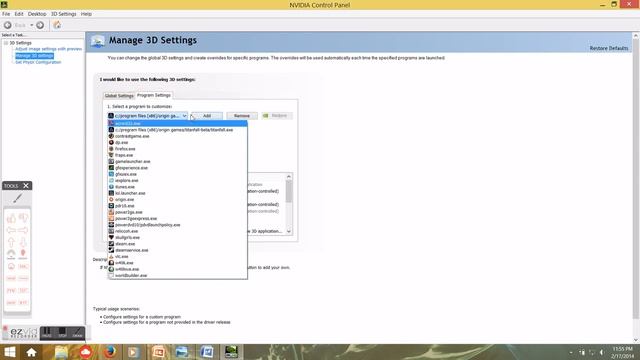The height and width of the screenshot is (360, 640).
Task: Choose steam.exe from the list
Action: pos(178,244)
